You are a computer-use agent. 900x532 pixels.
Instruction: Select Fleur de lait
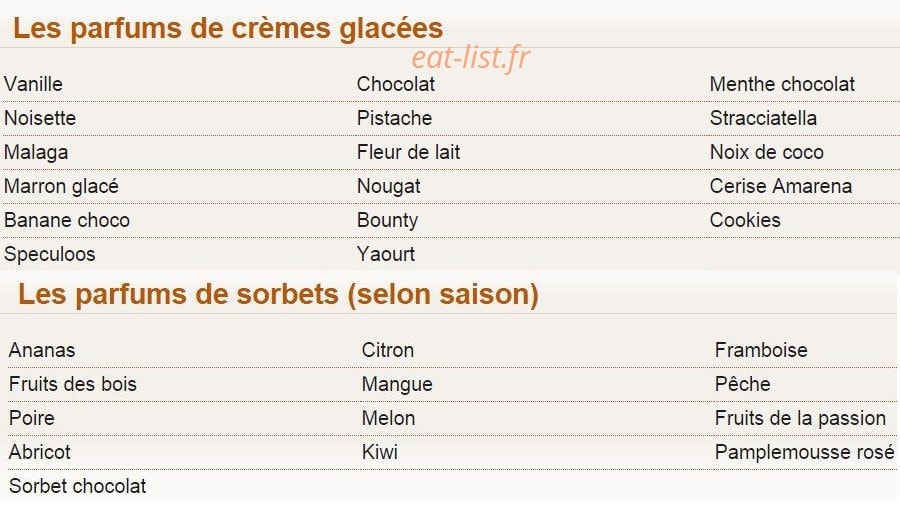coord(408,152)
